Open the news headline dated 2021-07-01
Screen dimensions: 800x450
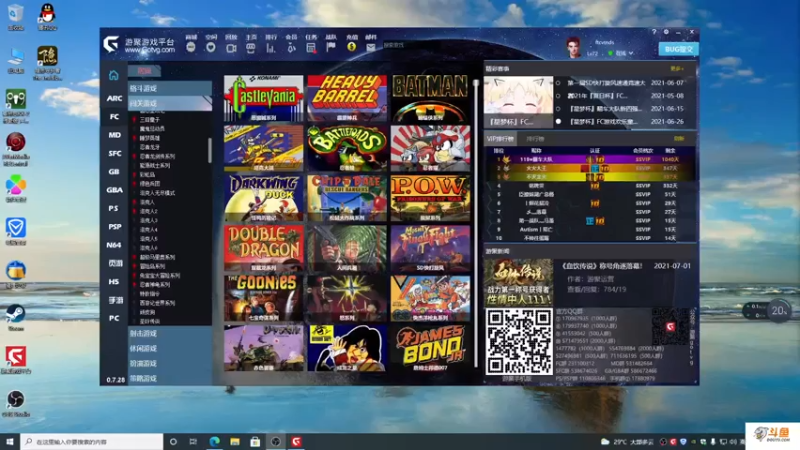click(x=603, y=266)
